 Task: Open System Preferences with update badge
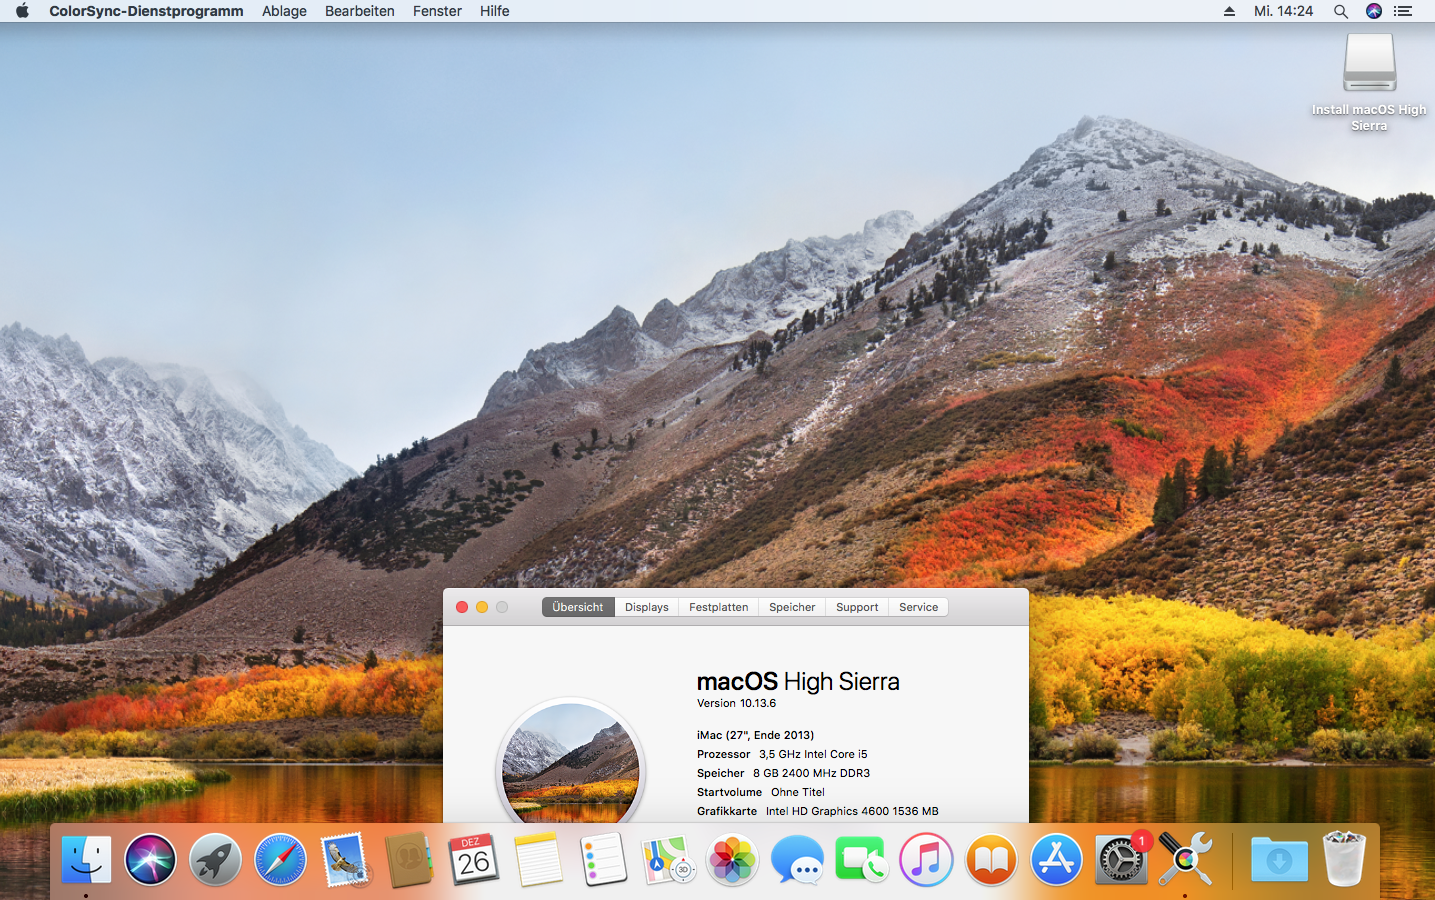tap(1121, 860)
